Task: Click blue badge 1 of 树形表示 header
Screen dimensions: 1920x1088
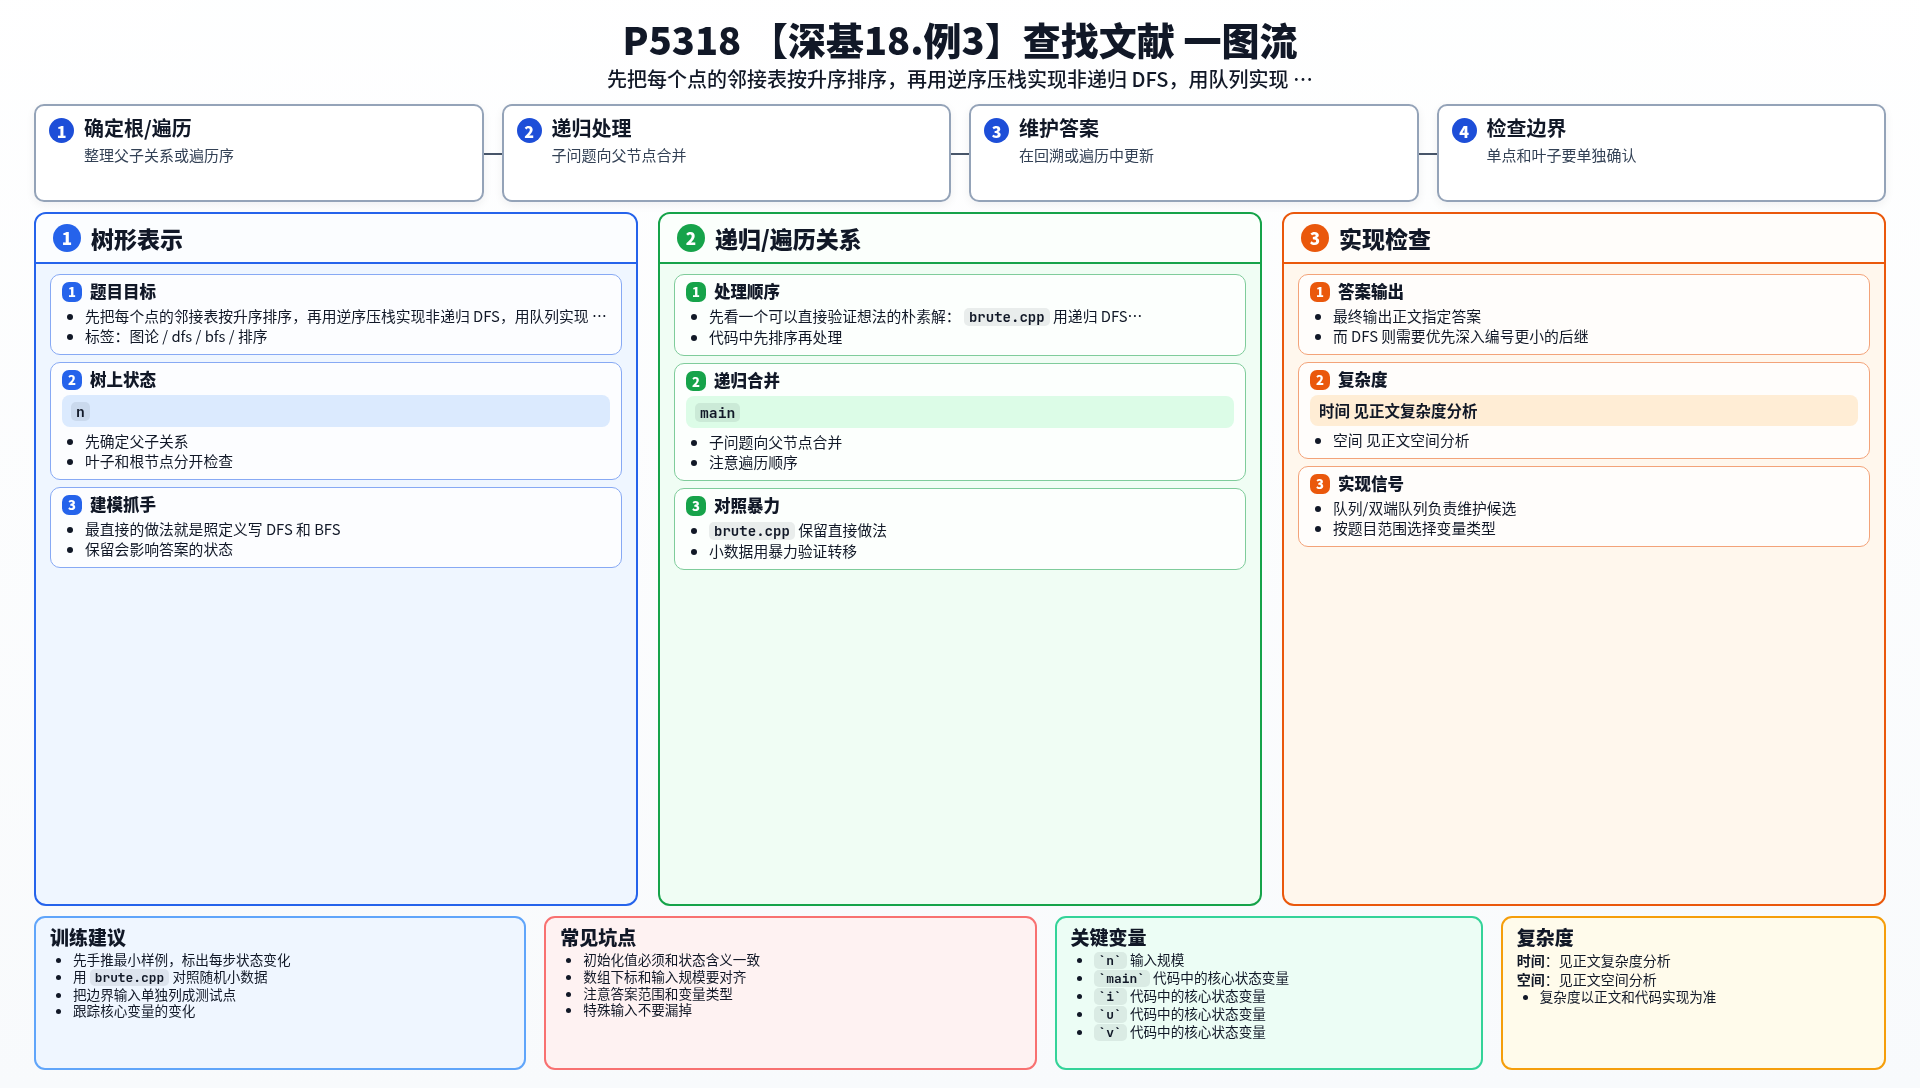Action: (x=67, y=238)
